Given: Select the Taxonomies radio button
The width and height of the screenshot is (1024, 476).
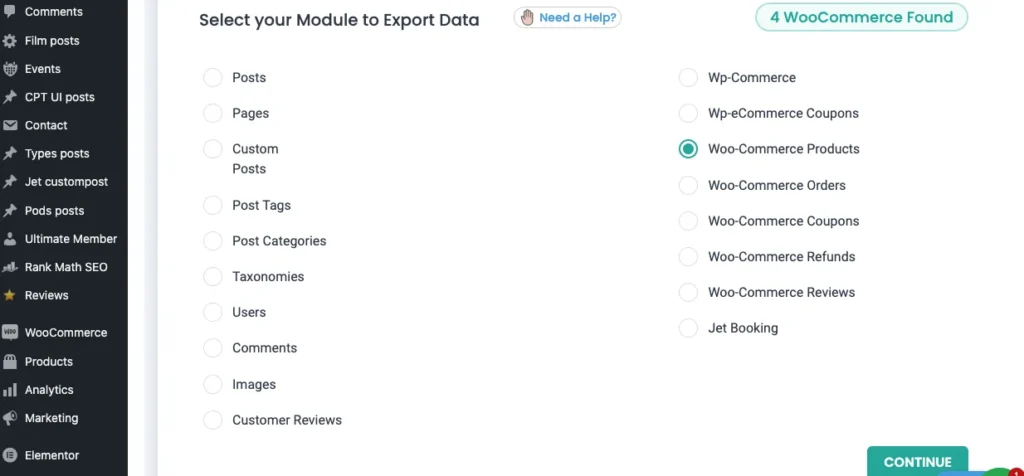Looking at the screenshot, I should [x=212, y=277].
